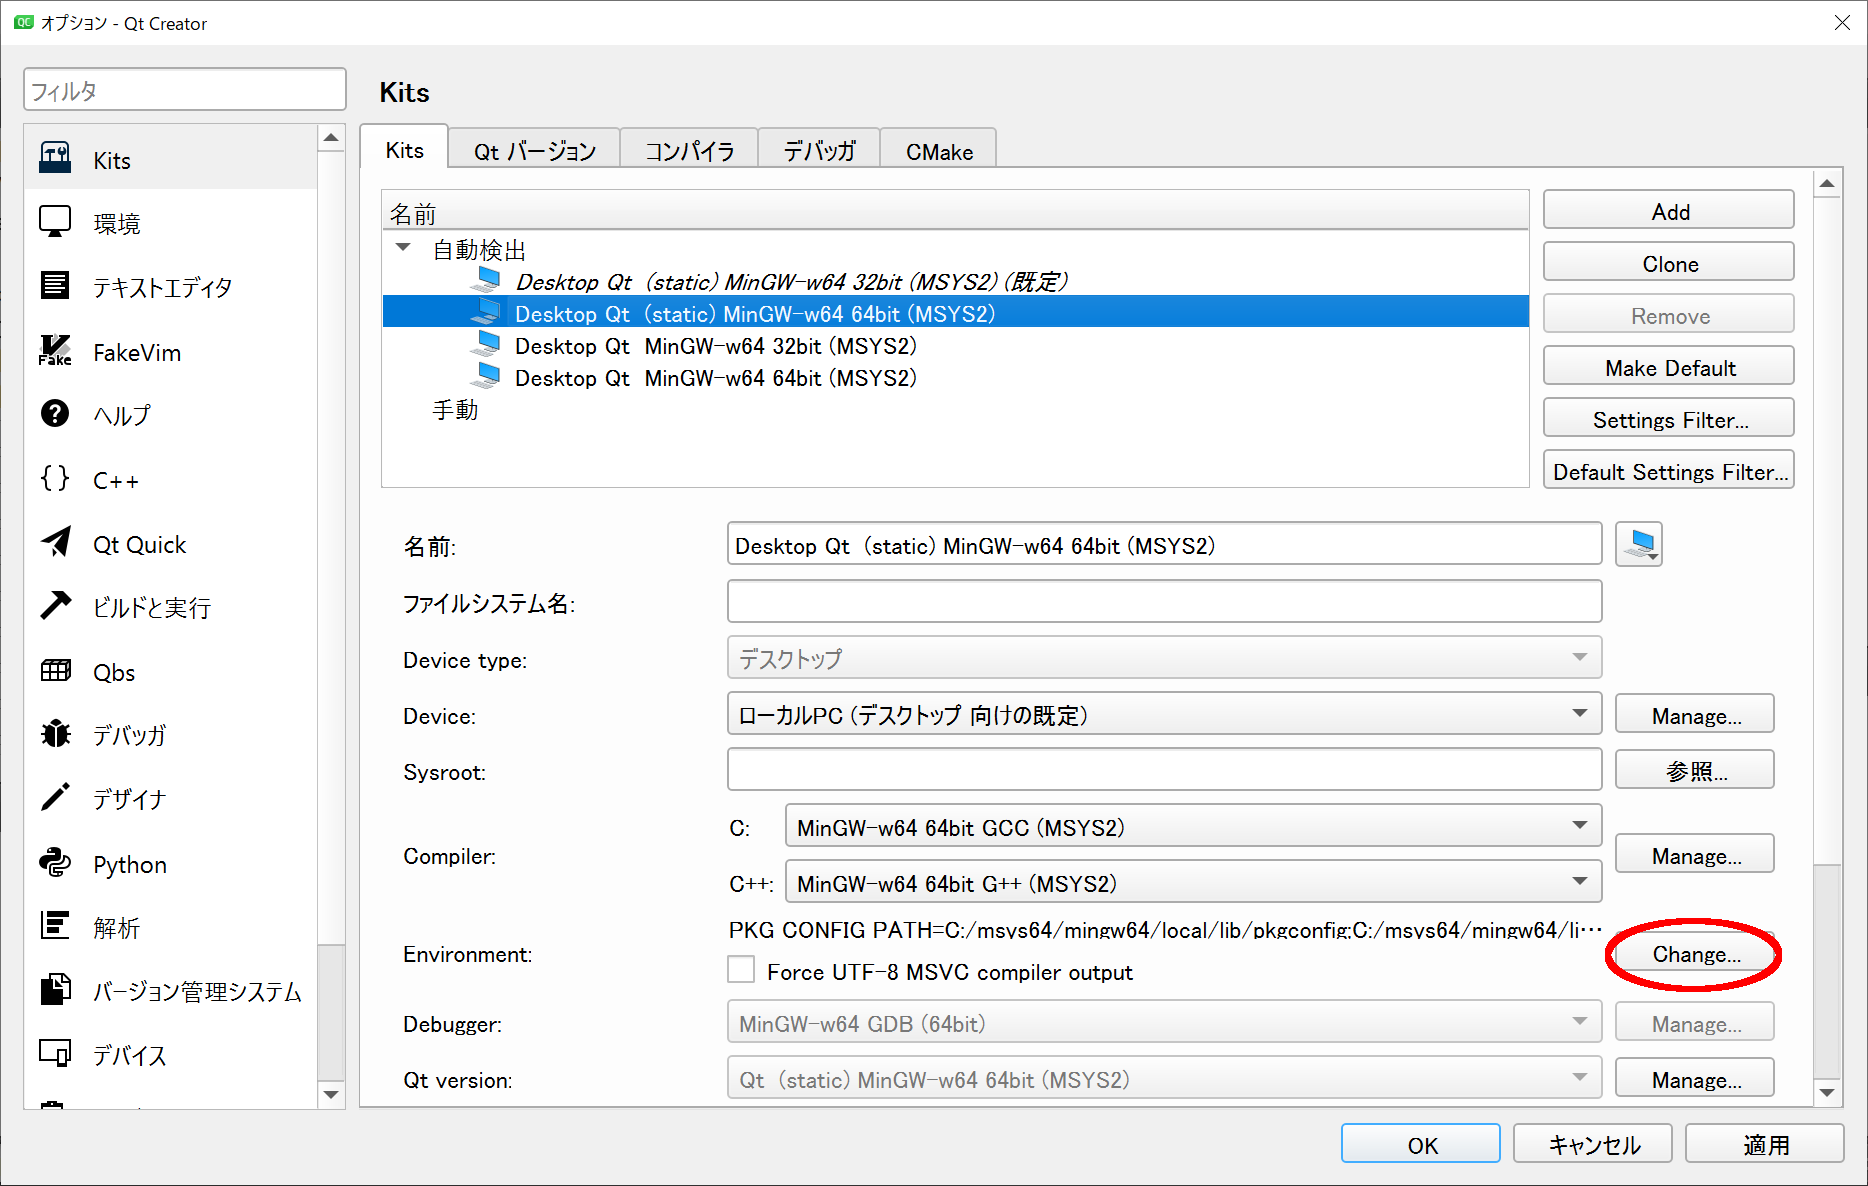Click Change... for Environment
This screenshot has height=1186, width=1868.
(x=1695, y=953)
